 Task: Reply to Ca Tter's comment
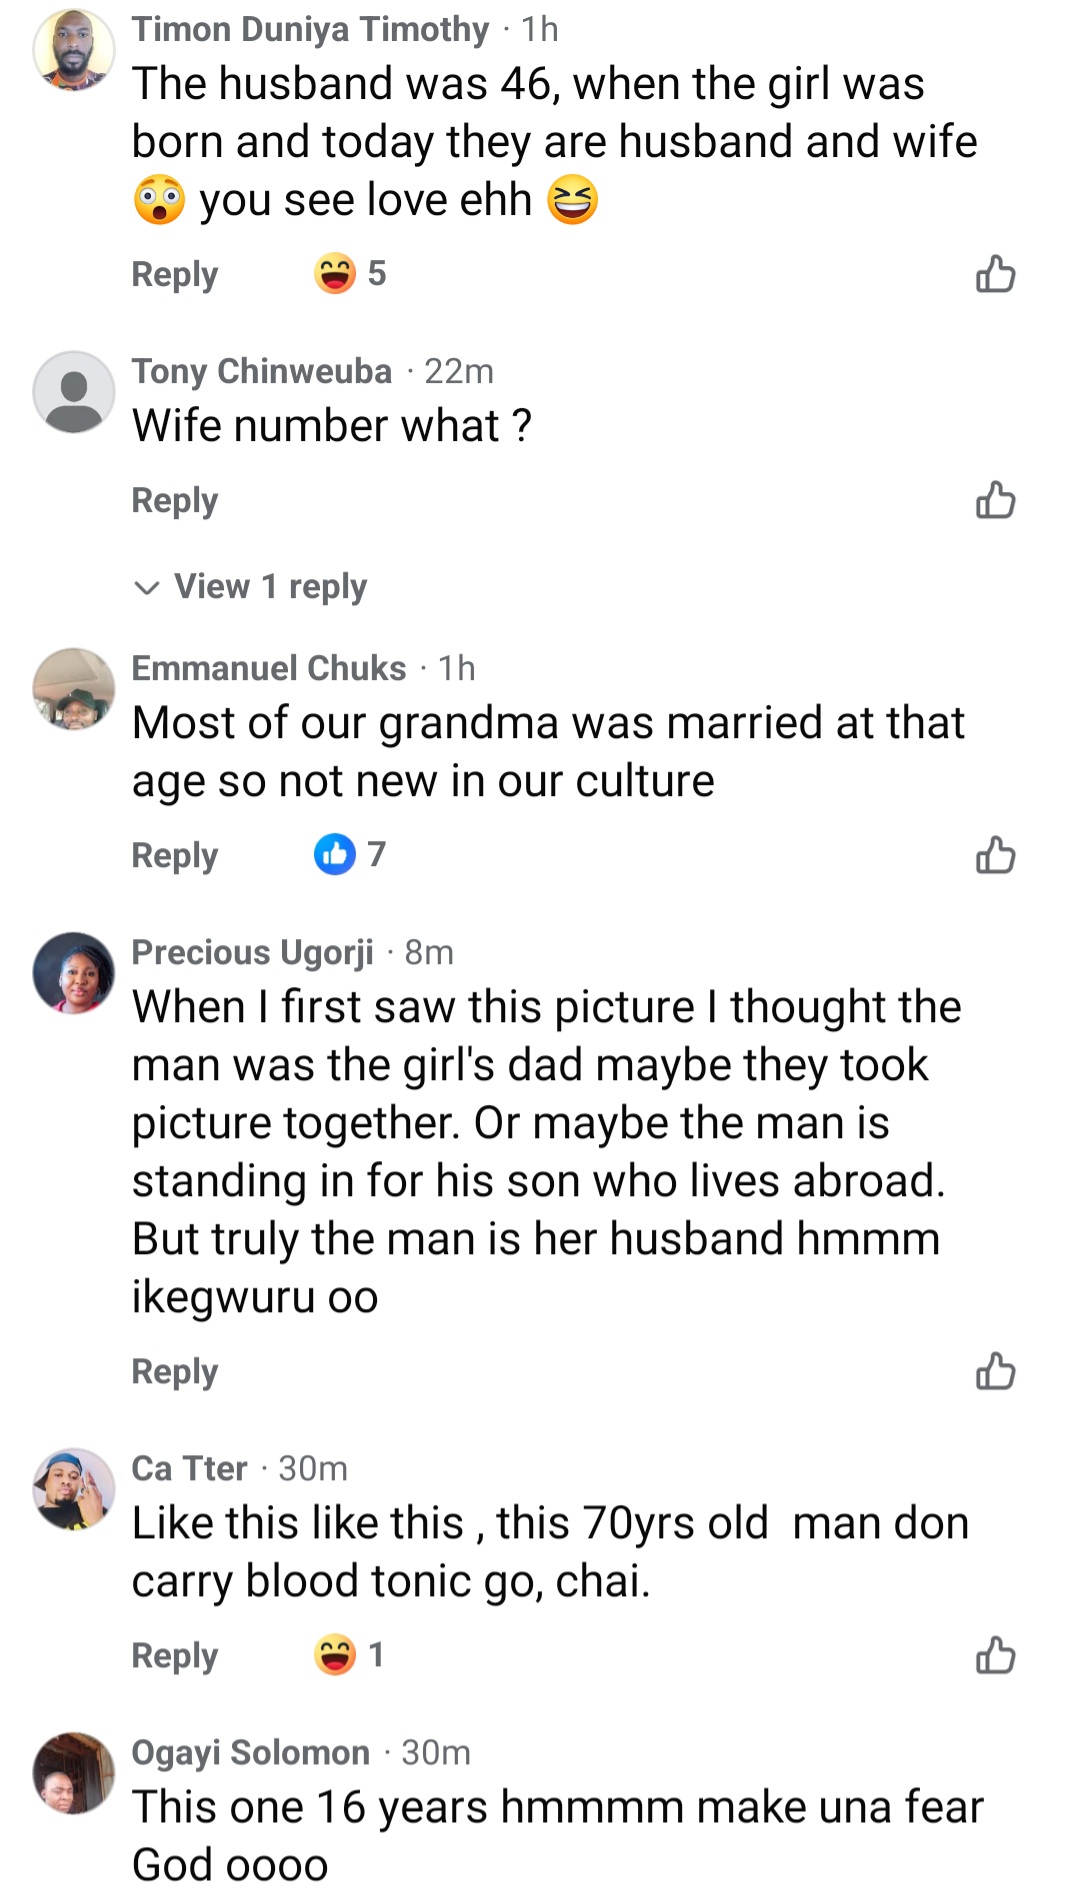point(175,1656)
